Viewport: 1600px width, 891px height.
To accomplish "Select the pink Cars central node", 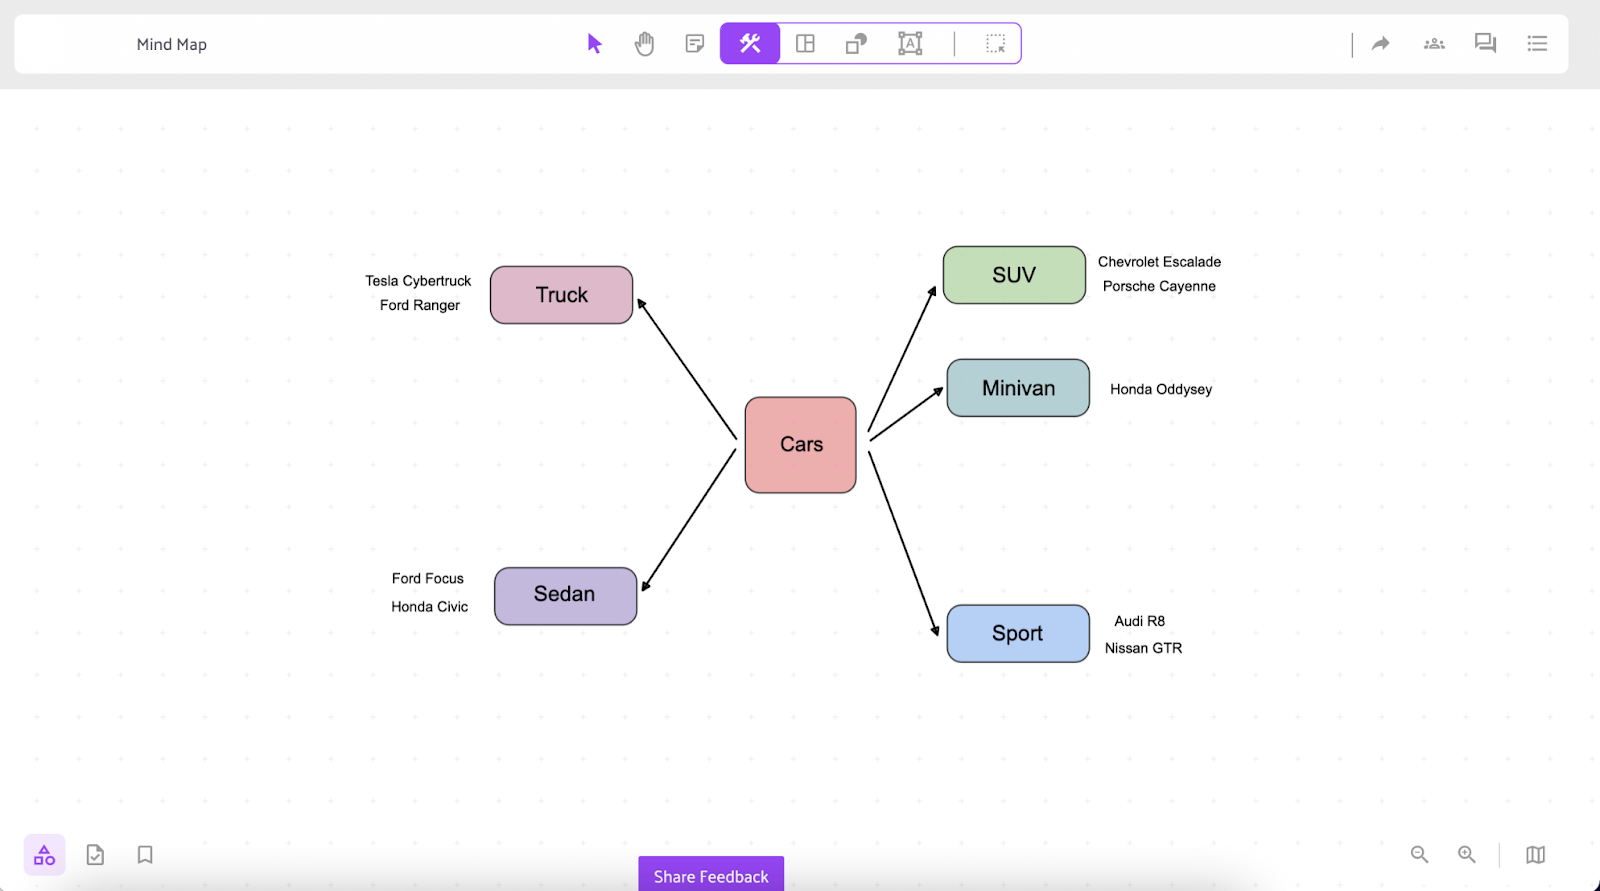I will [801, 445].
